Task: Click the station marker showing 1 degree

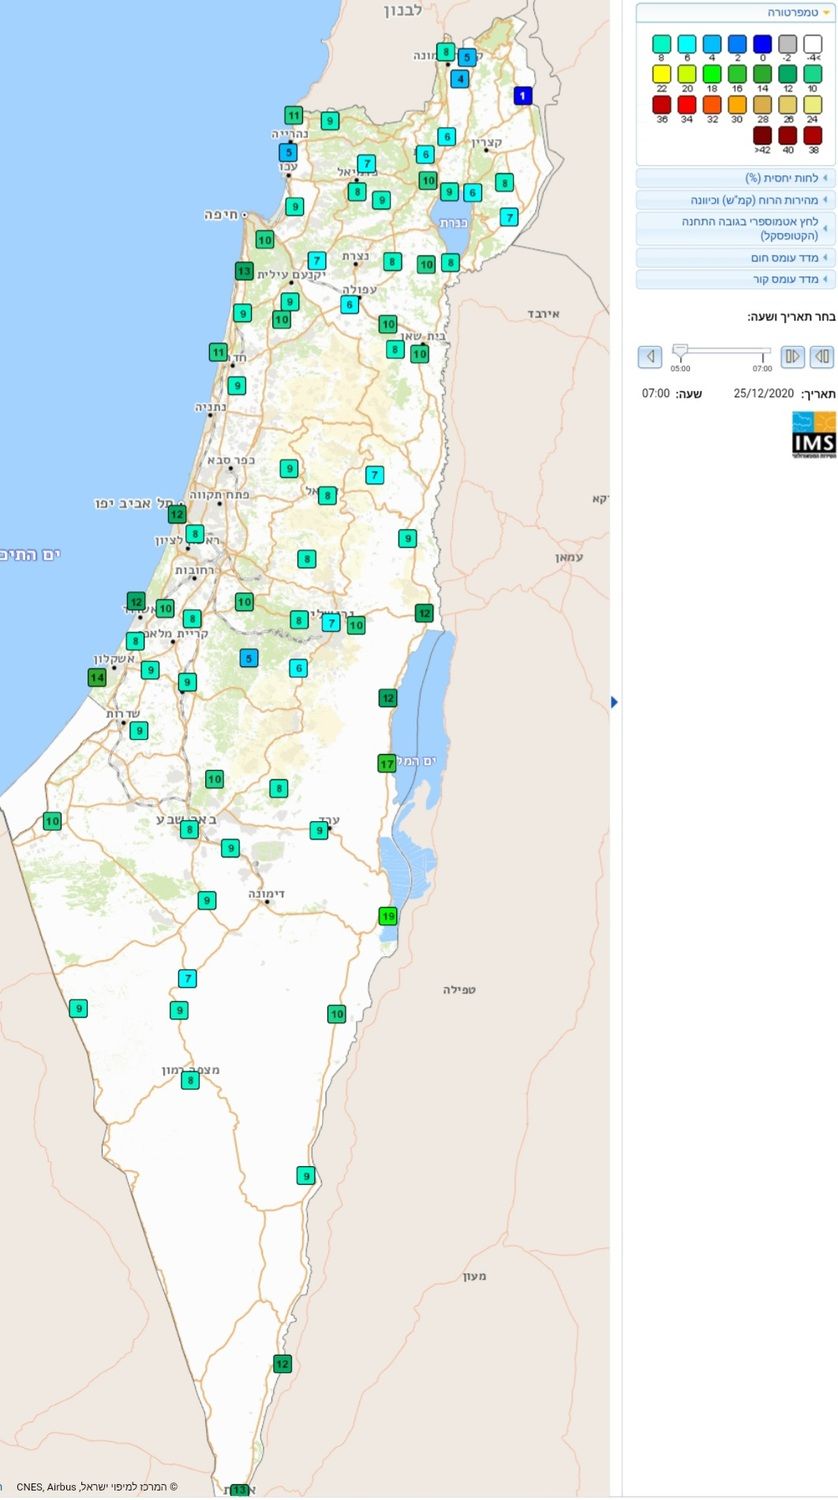Action: (x=523, y=96)
